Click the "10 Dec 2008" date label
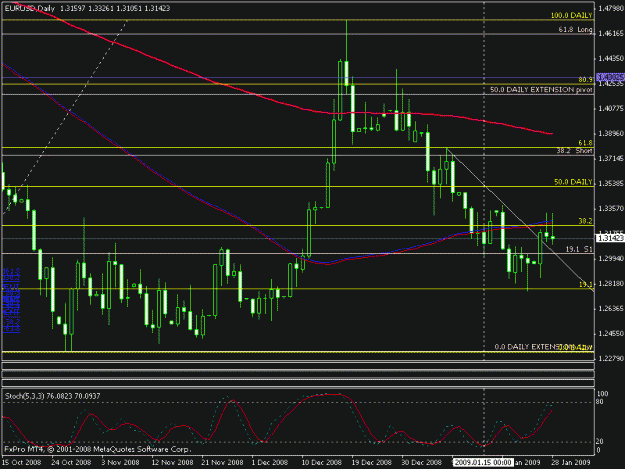The height and width of the screenshot is (469, 625). [x=321, y=463]
